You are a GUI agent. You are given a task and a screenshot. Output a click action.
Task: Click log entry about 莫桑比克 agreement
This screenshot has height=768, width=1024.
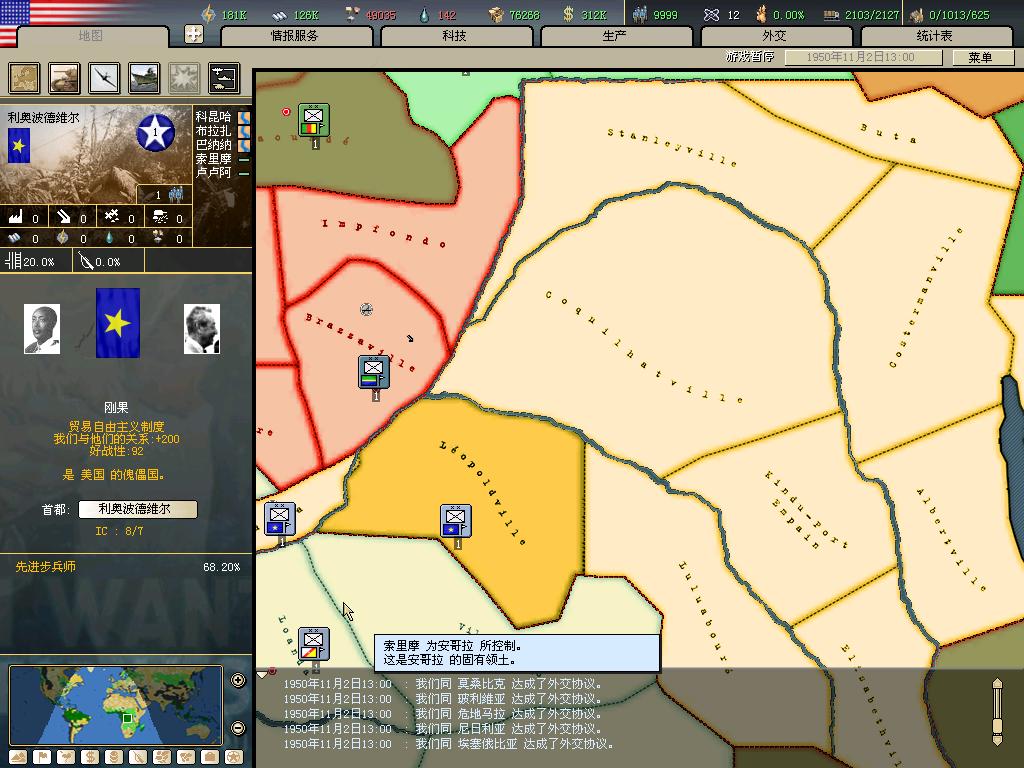(x=443, y=684)
